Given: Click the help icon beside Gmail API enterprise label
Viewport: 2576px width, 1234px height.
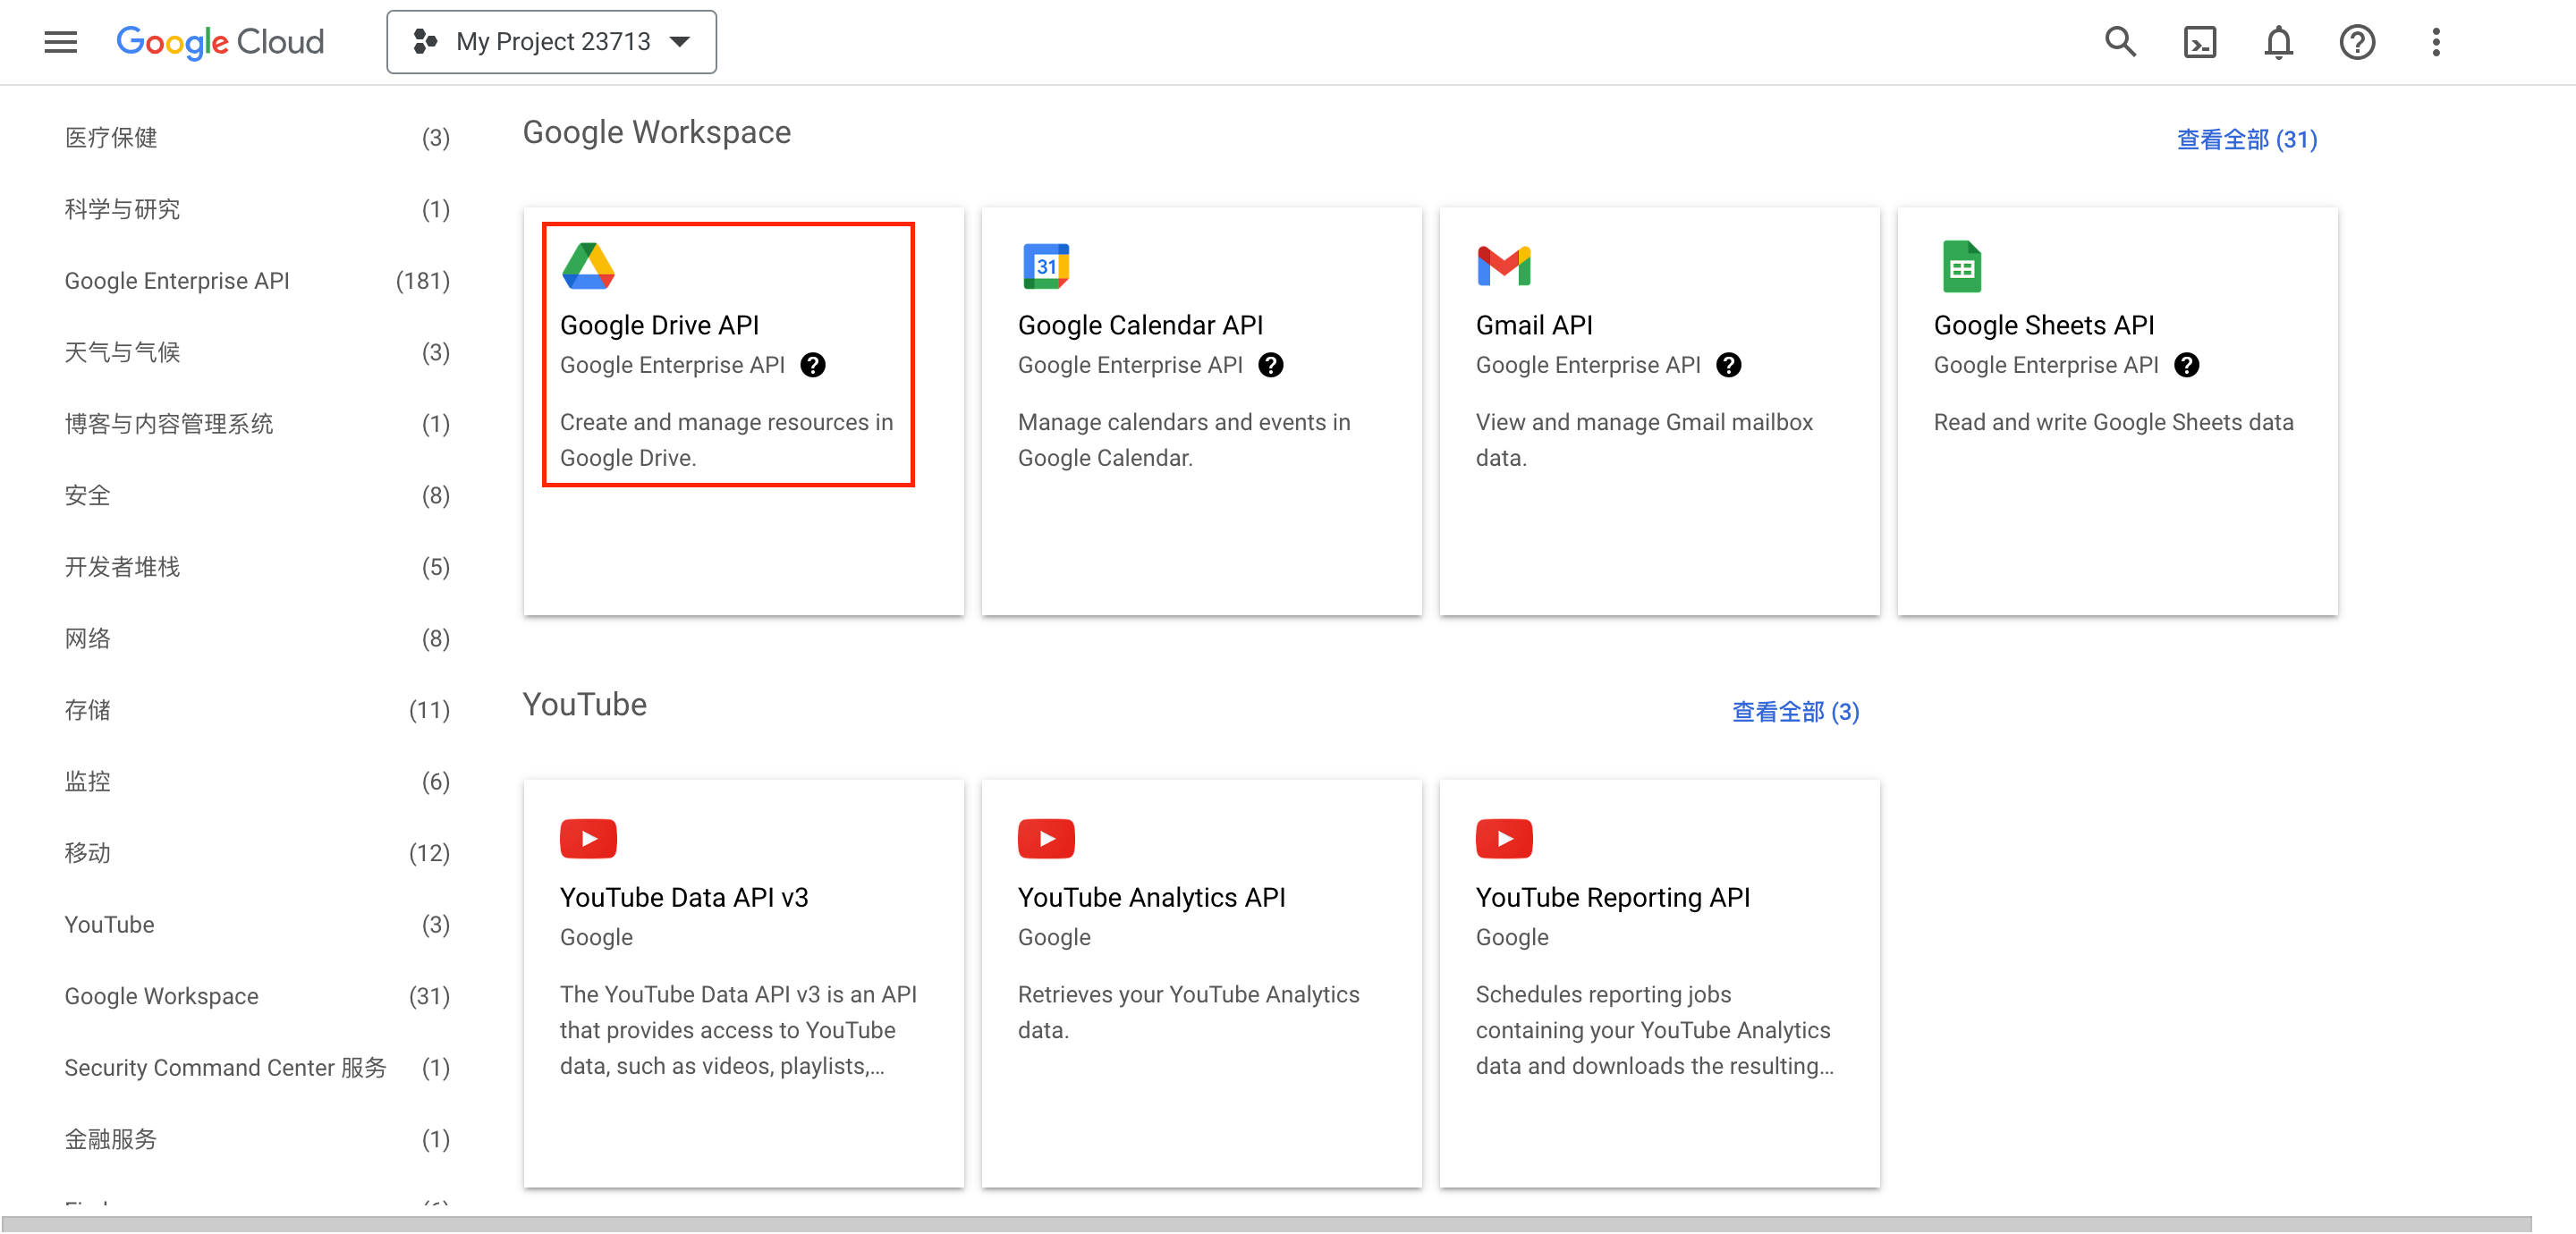Looking at the screenshot, I should (x=1729, y=365).
